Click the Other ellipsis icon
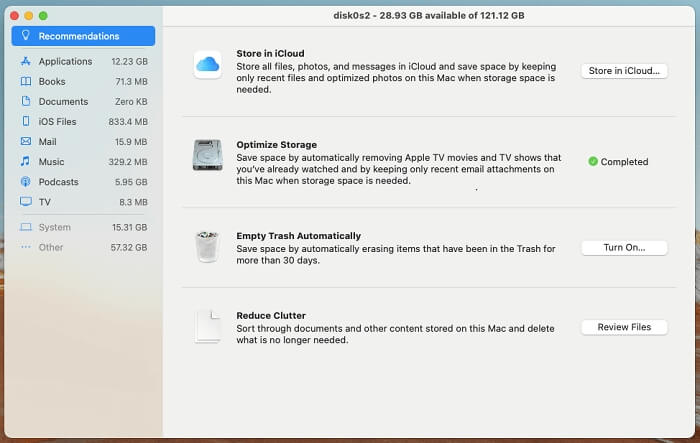Screen dimensions: 700x443 26,247
